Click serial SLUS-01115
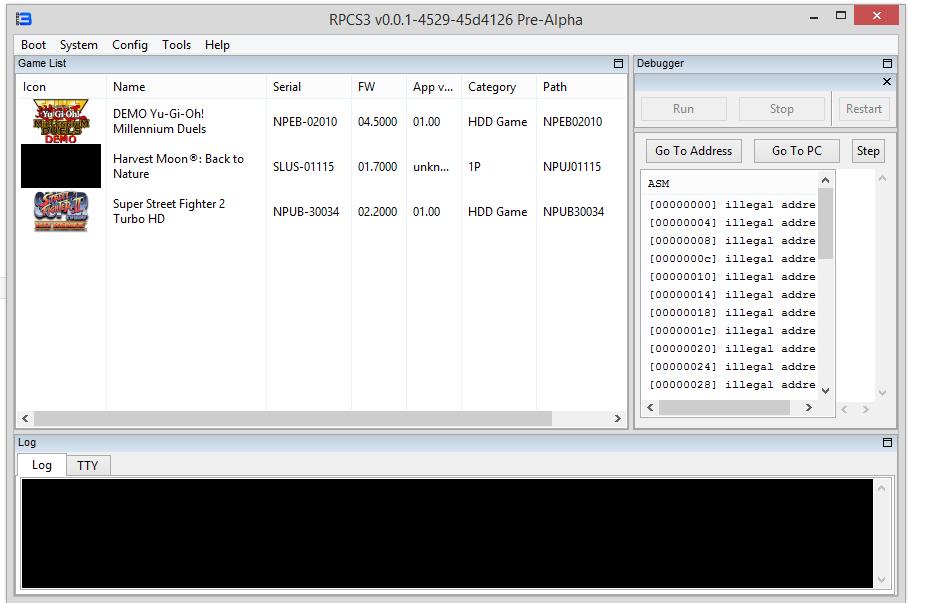 pos(303,167)
